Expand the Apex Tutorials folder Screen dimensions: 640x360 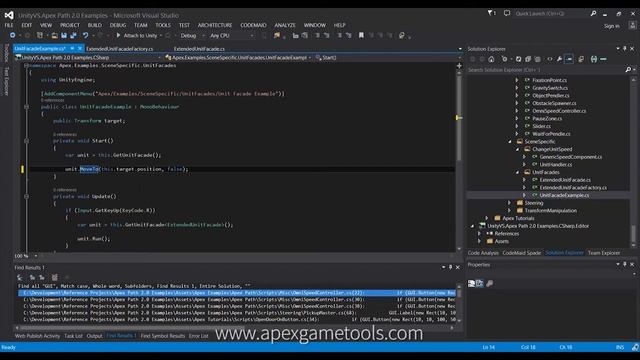(487, 218)
